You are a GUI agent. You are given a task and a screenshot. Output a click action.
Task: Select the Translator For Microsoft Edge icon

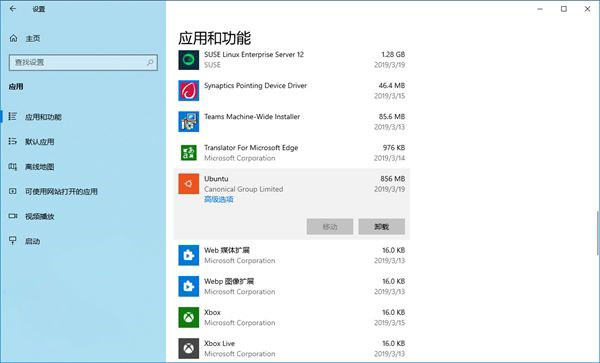coord(189,153)
